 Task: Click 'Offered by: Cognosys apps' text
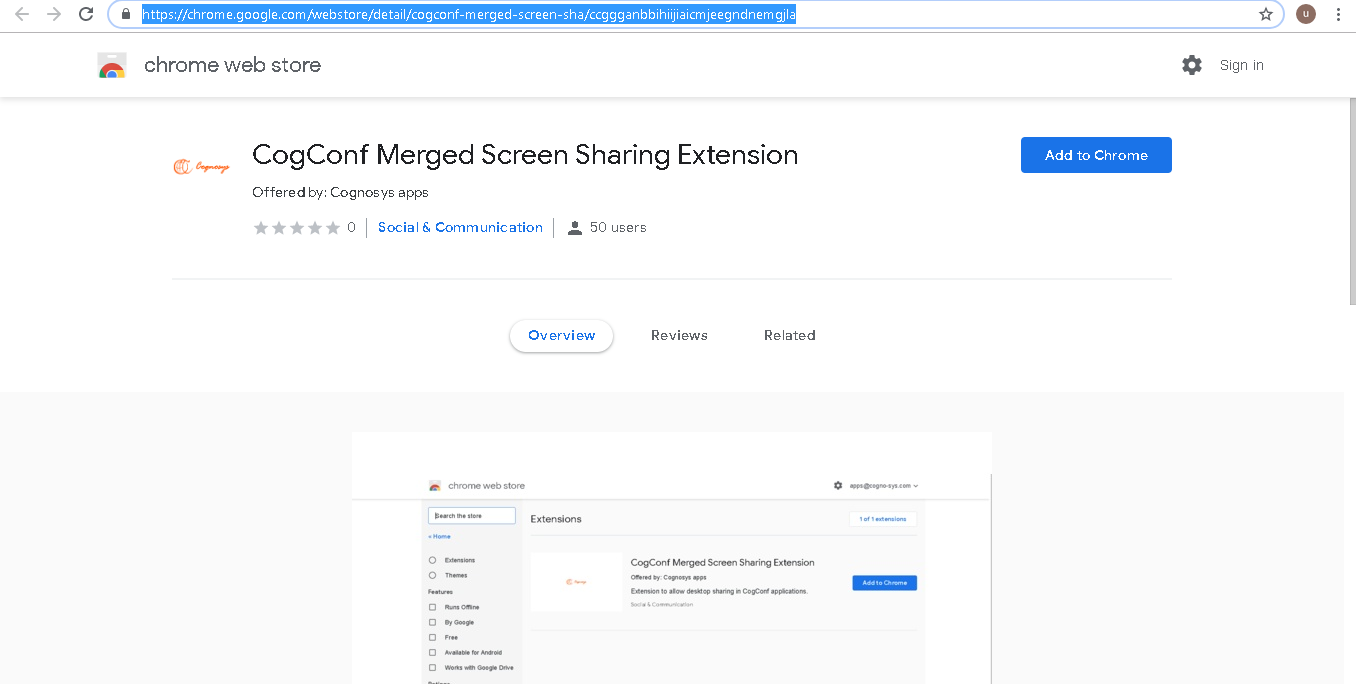[340, 192]
